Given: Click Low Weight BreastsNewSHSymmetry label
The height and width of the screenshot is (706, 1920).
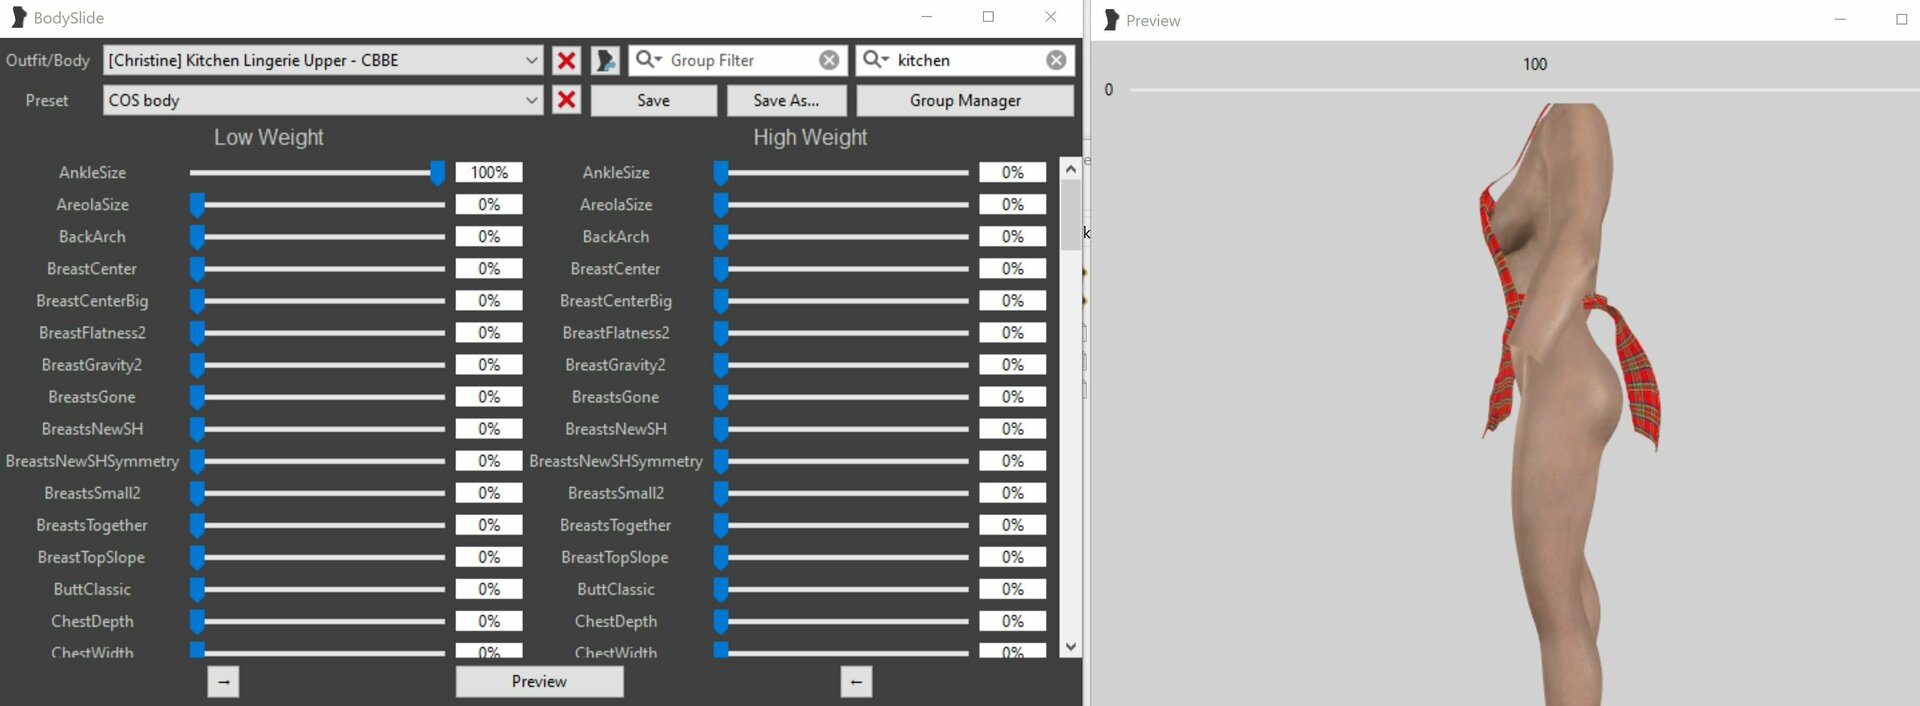Looking at the screenshot, I should coord(92,461).
